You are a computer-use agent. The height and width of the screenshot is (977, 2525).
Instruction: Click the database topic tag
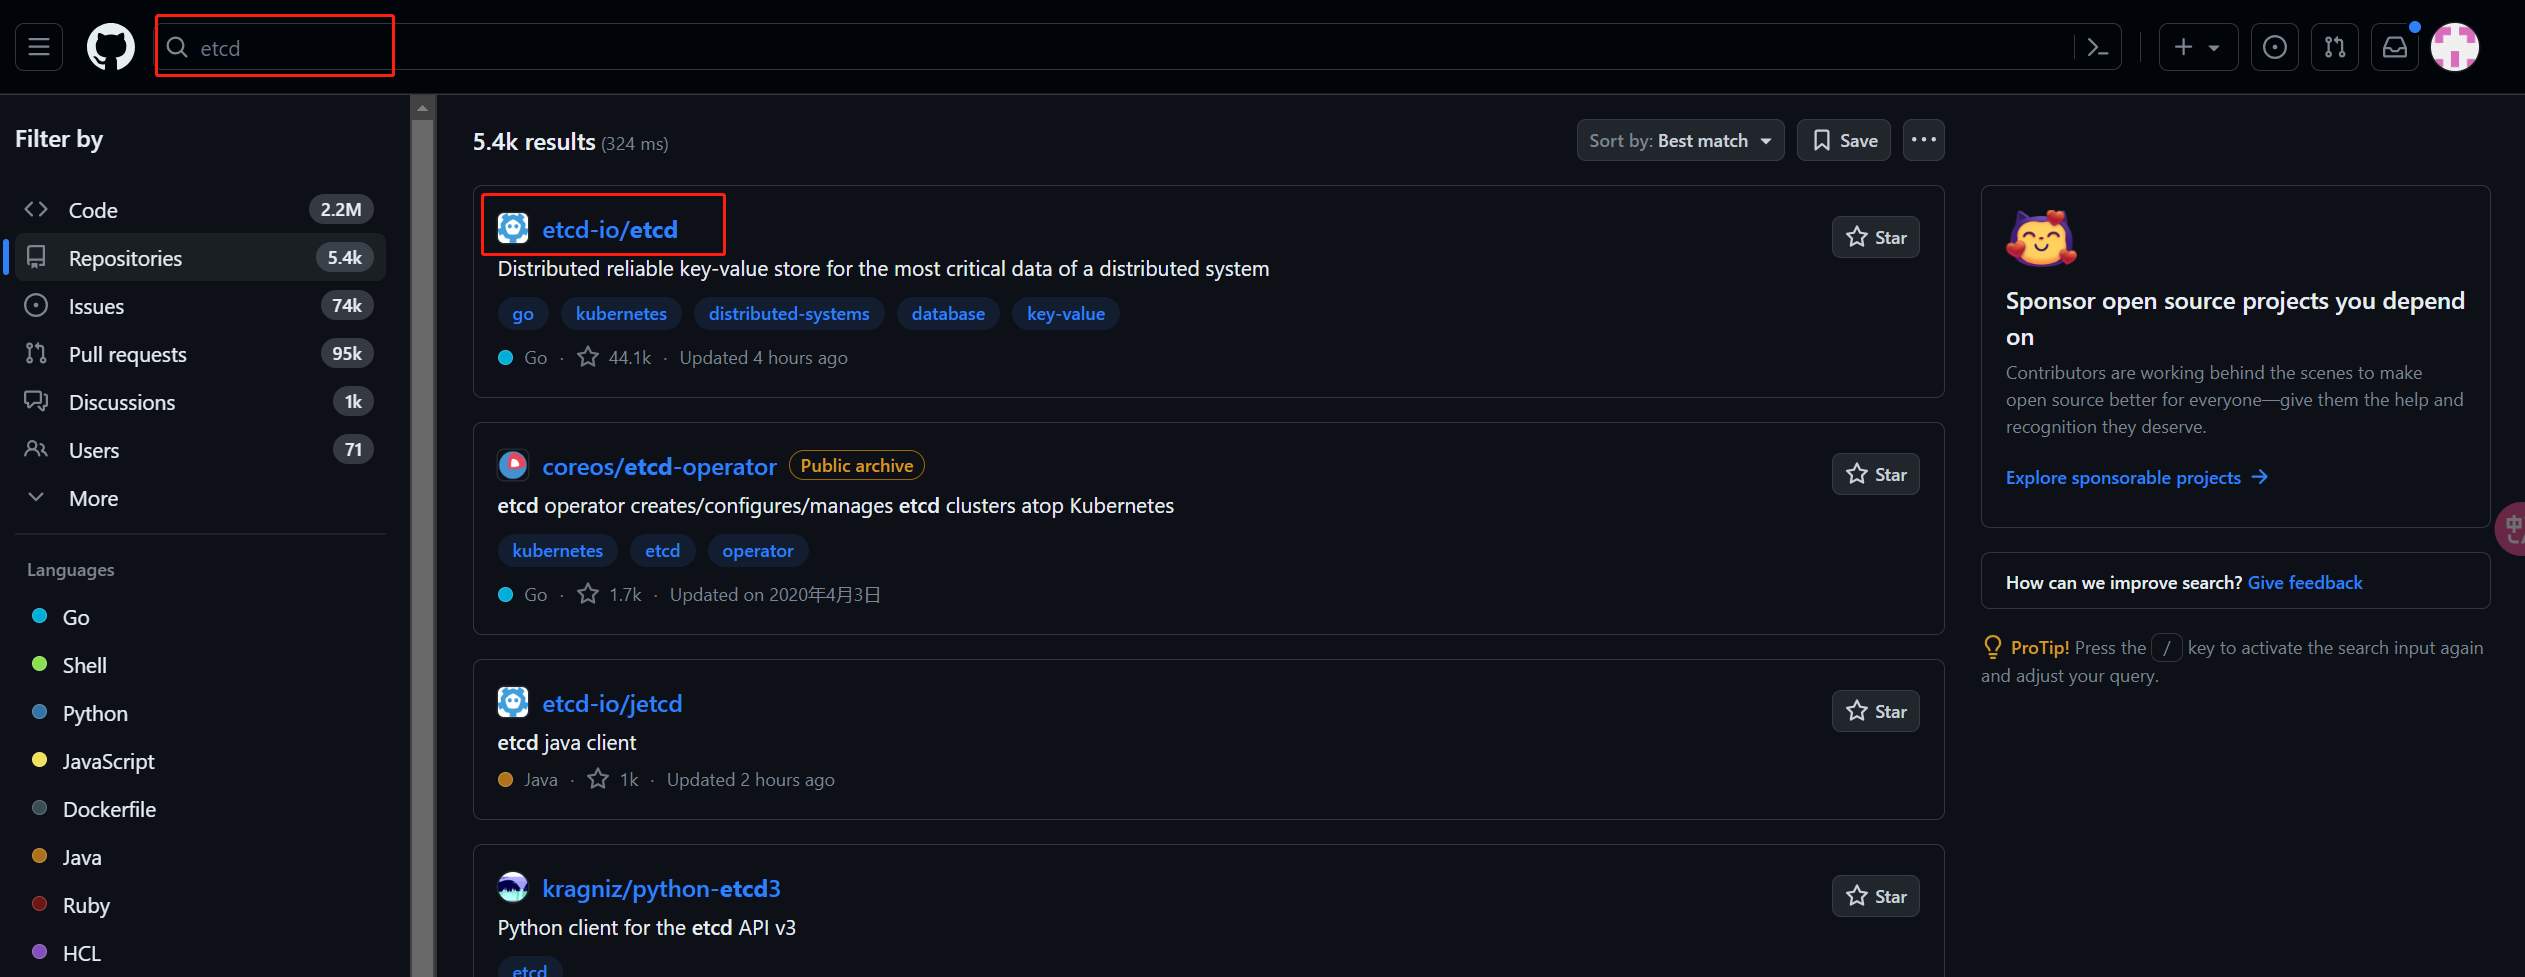point(948,313)
